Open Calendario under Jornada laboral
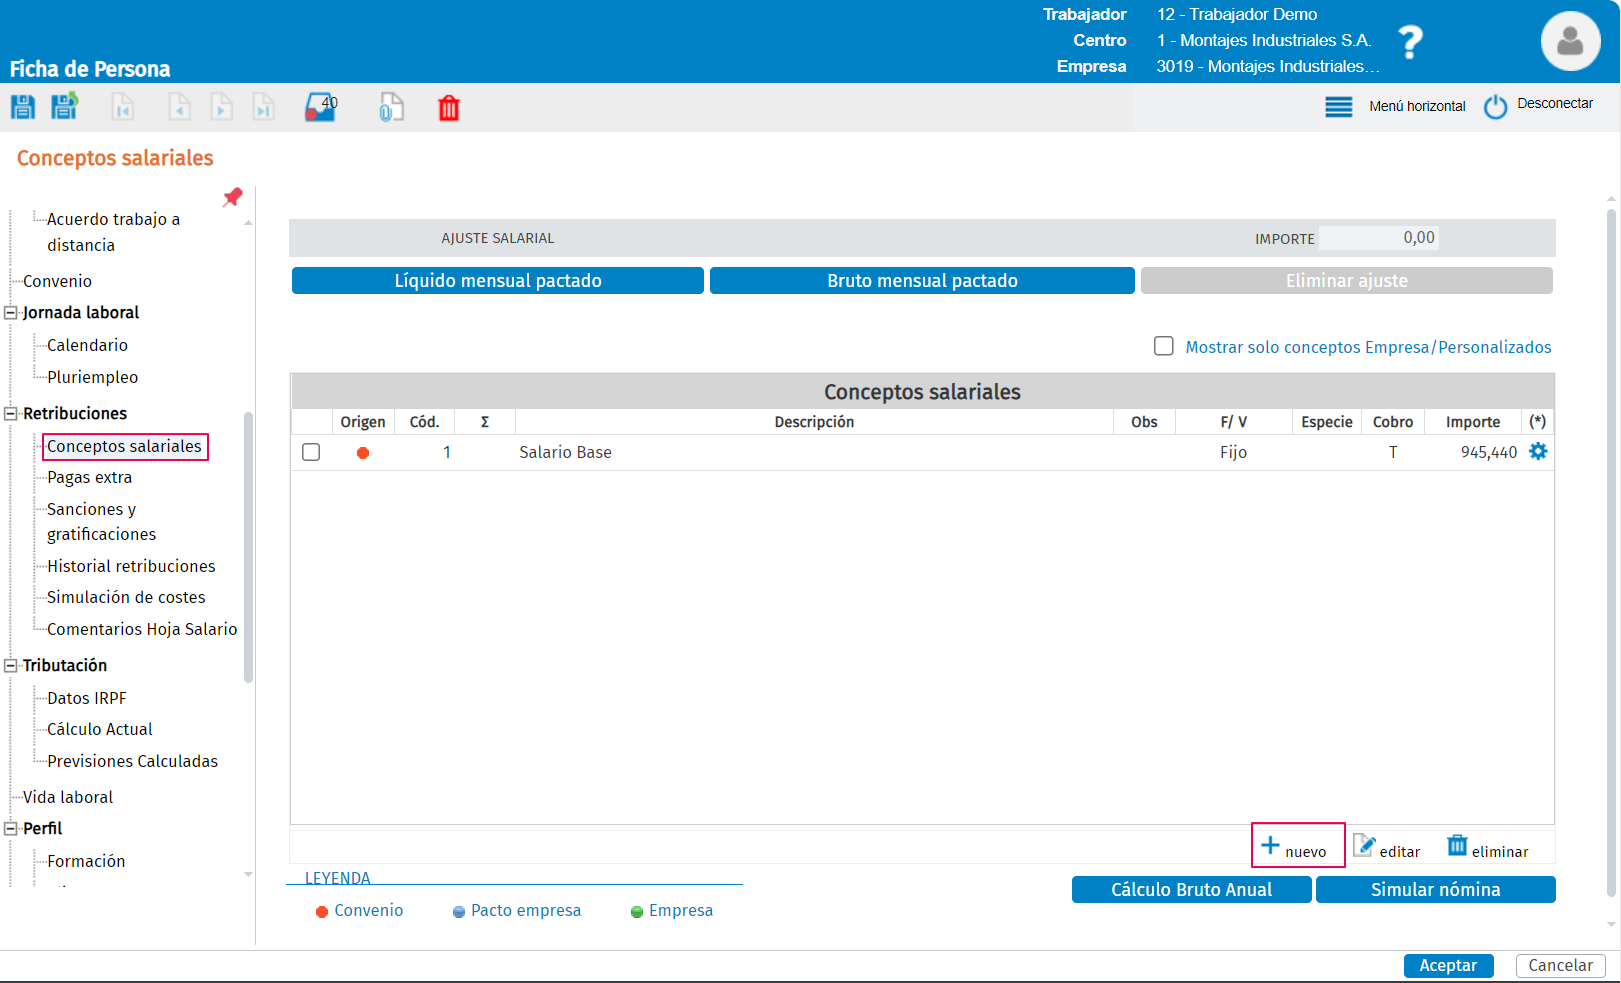Viewport: 1621px width, 983px height. pos(87,345)
